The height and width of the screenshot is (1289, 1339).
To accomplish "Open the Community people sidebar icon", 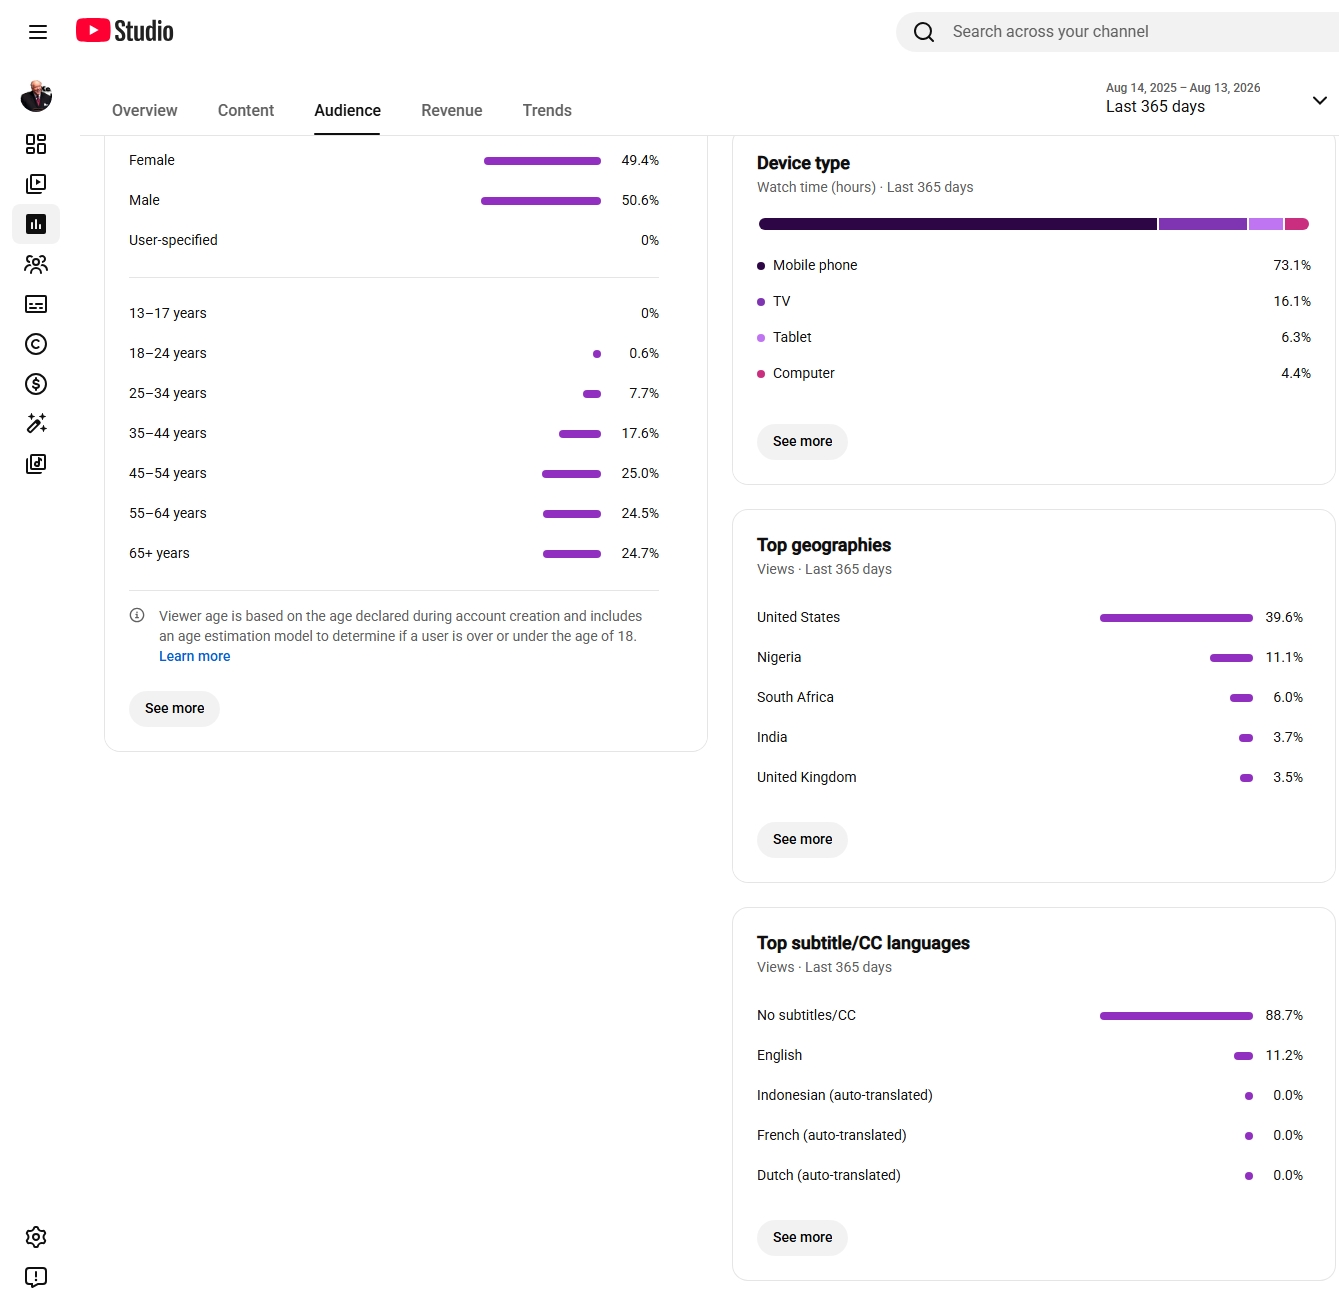I will (36, 264).
